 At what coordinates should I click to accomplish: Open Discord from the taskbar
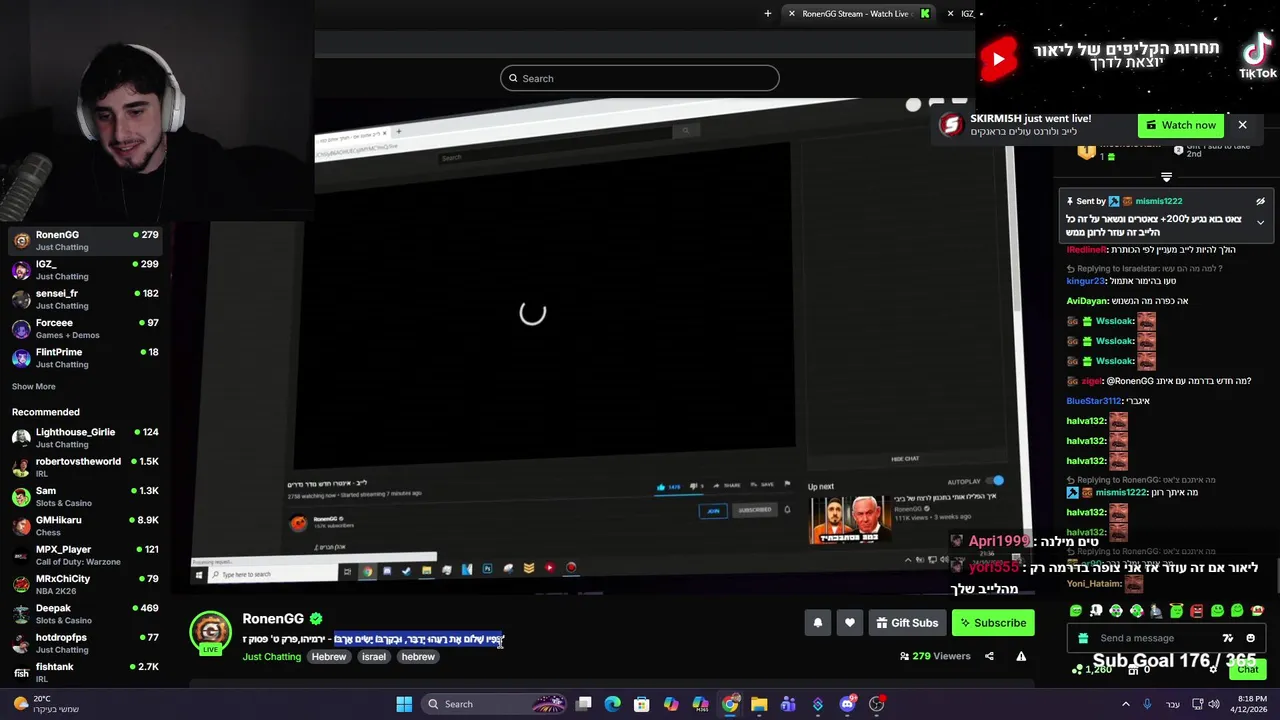(847, 704)
